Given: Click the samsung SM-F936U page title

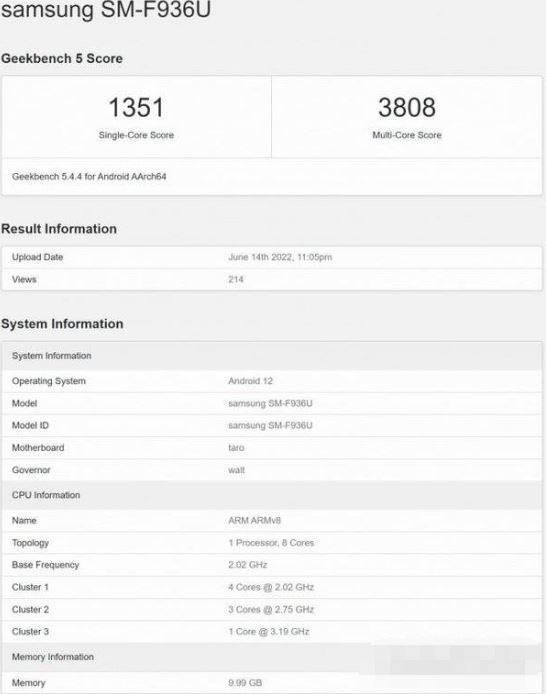Looking at the screenshot, I should pos(106,9).
